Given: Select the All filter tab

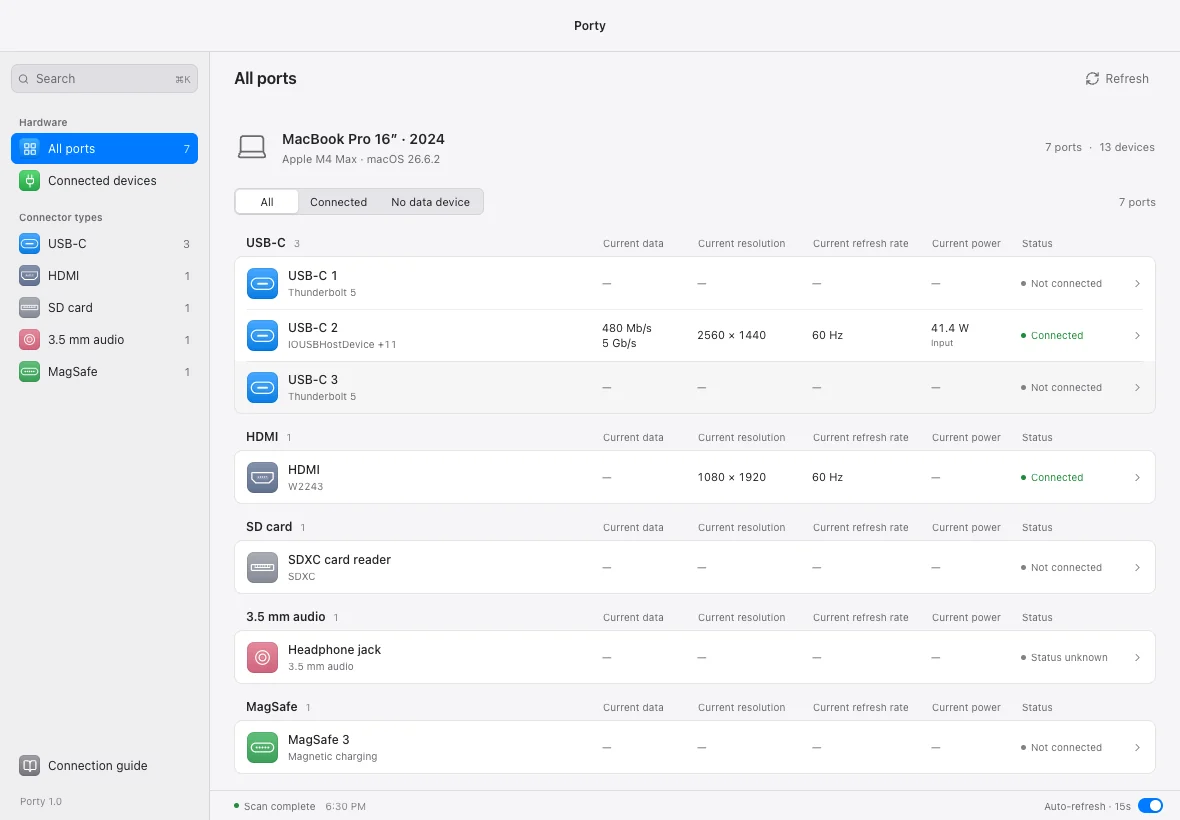Looking at the screenshot, I should 267,202.
